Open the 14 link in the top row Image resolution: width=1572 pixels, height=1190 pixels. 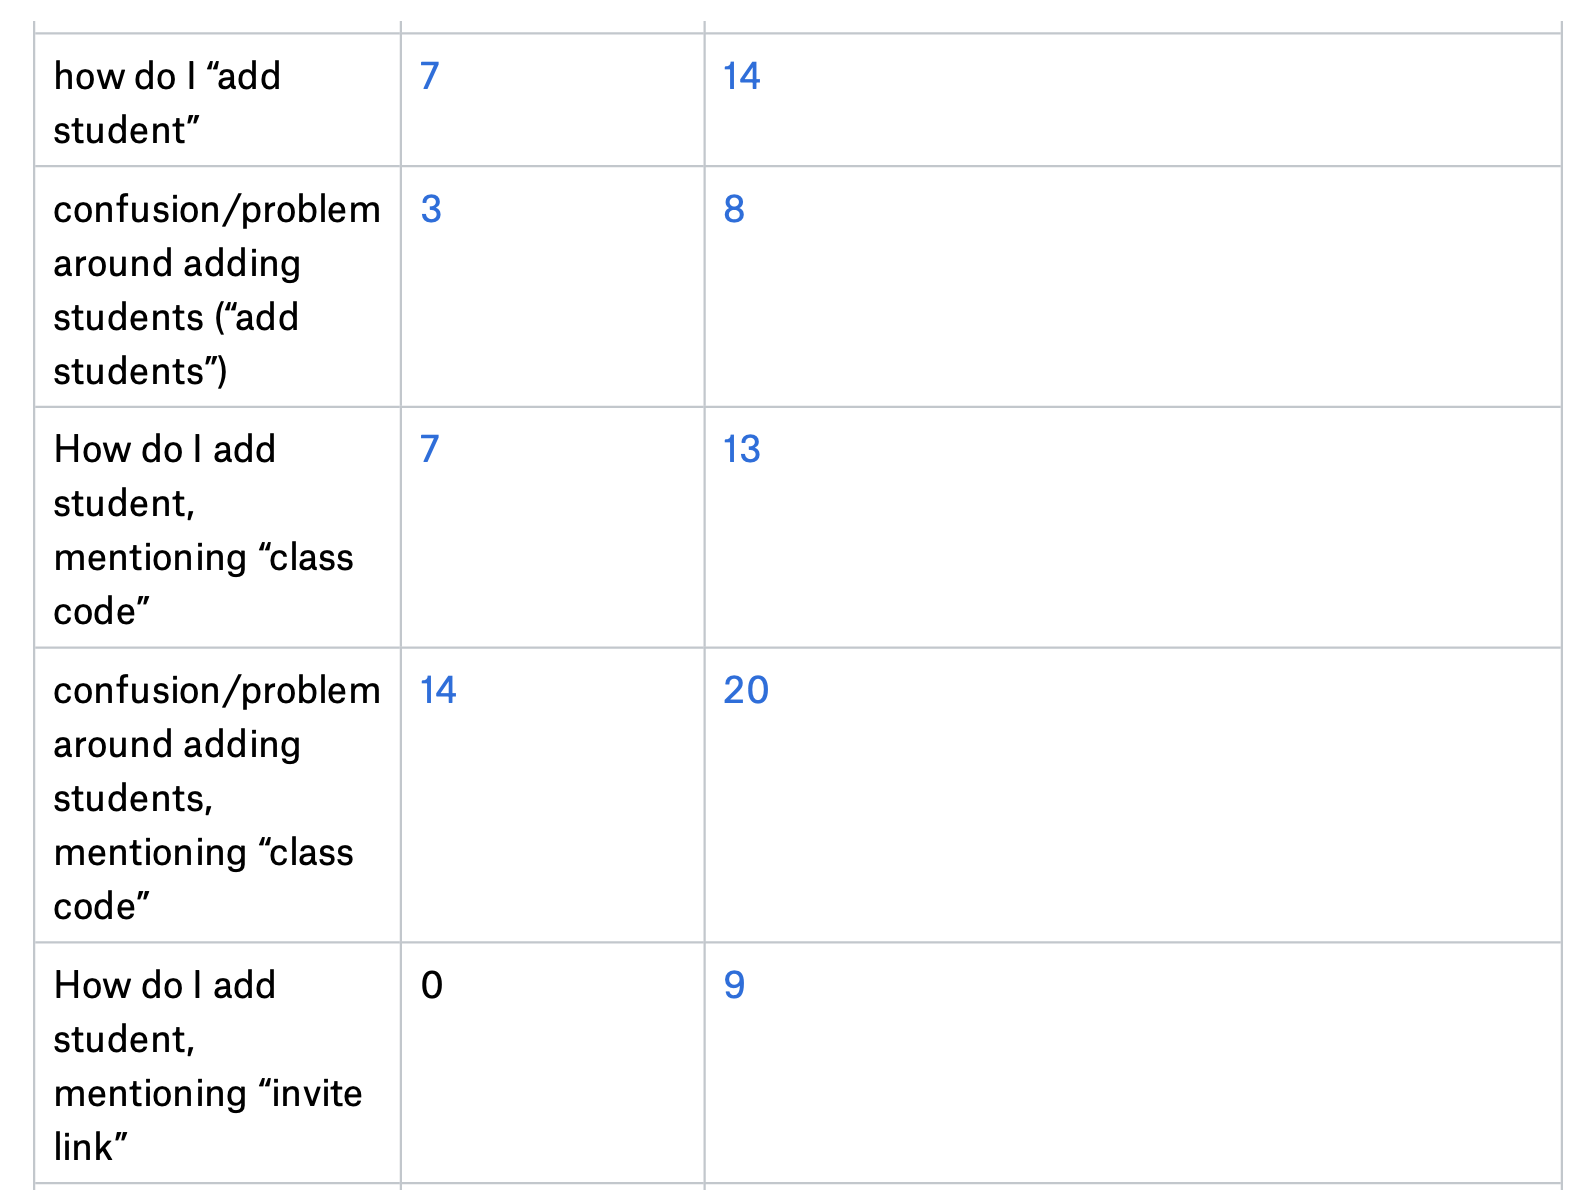pyautogui.click(x=741, y=76)
